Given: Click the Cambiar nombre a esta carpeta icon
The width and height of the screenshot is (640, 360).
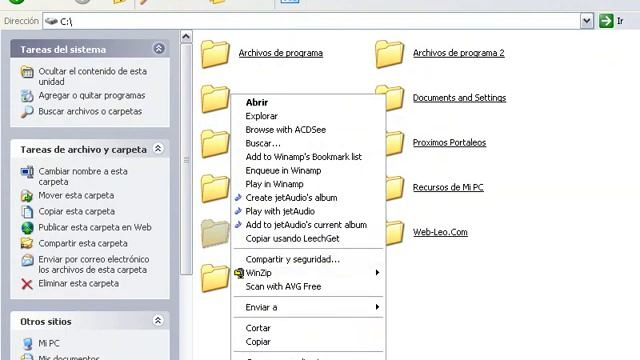Looking at the screenshot, I should tap(27, 172).
